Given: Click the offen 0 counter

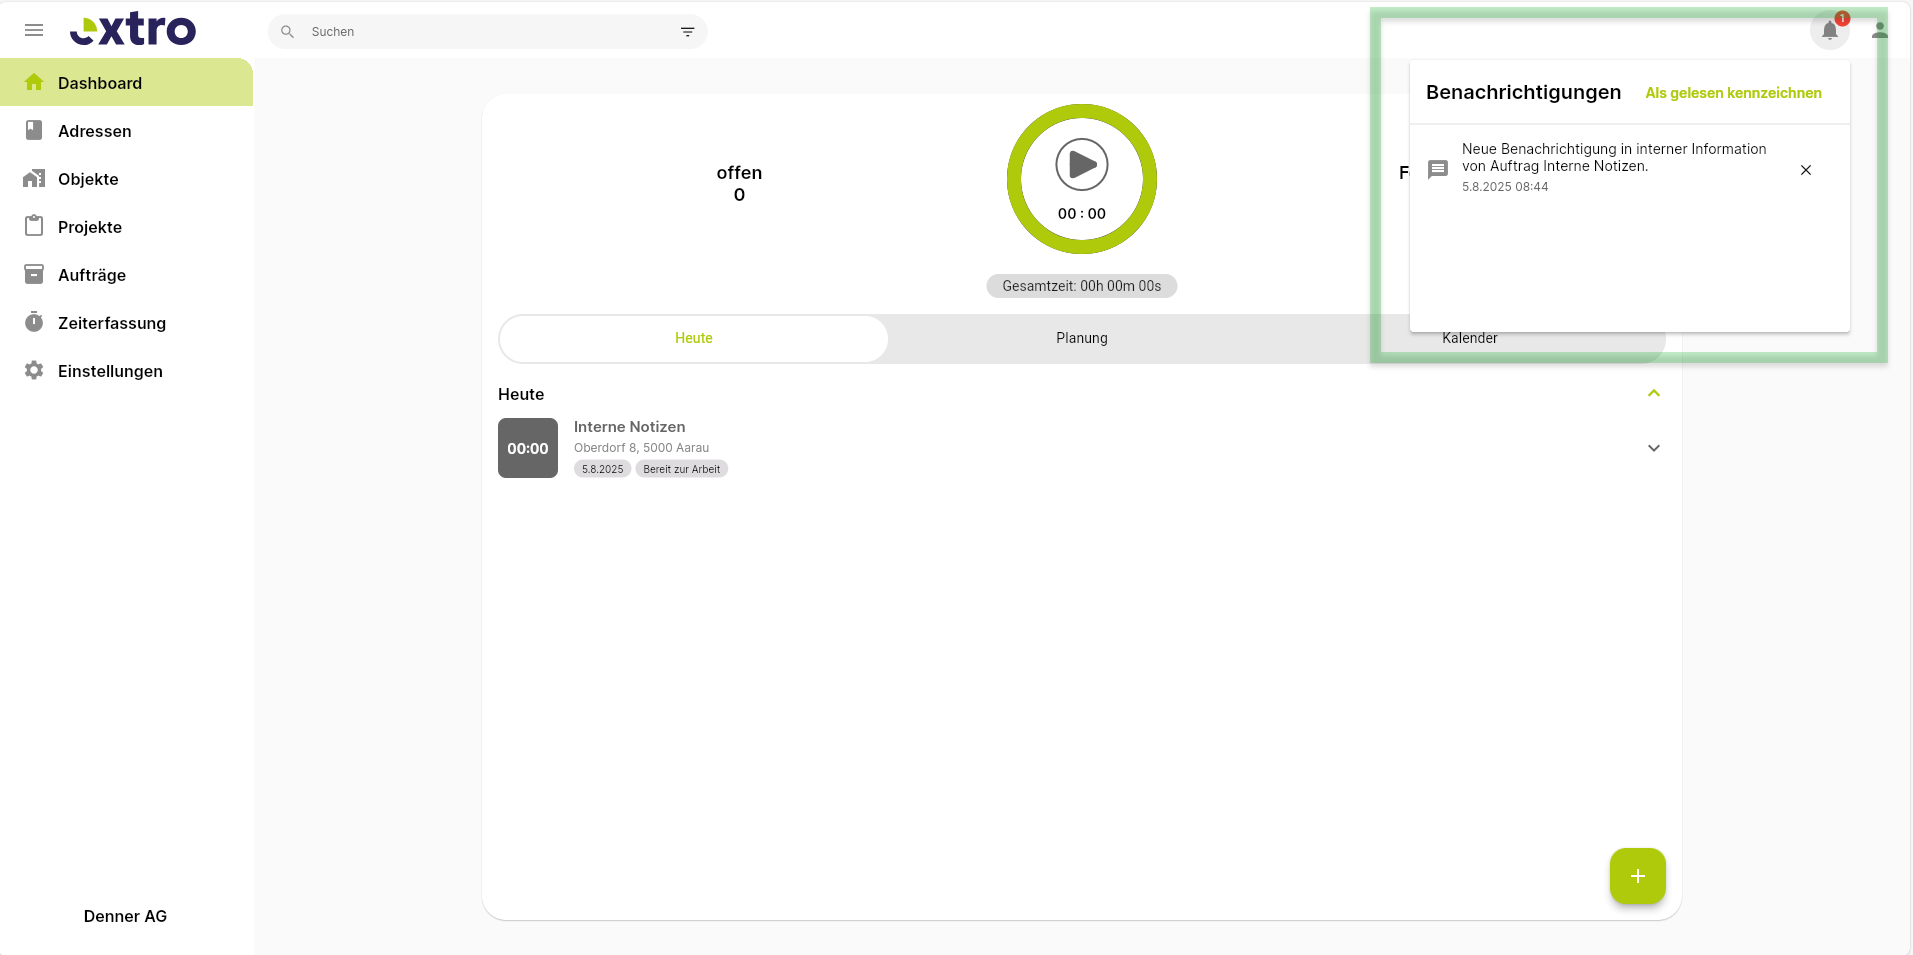Looking at the screenshot, I should coord(739,184).
